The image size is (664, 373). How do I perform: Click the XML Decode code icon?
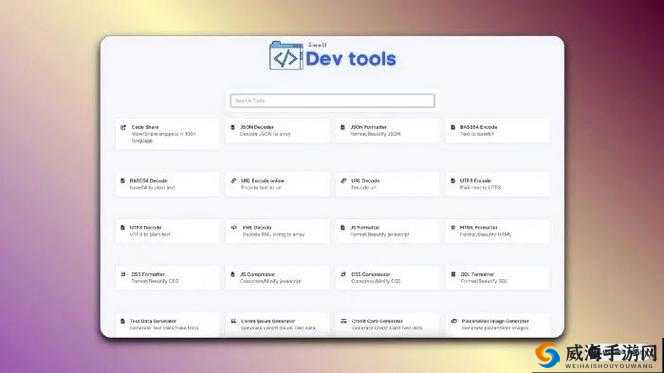pyautogui.click(x=234, y=228)
